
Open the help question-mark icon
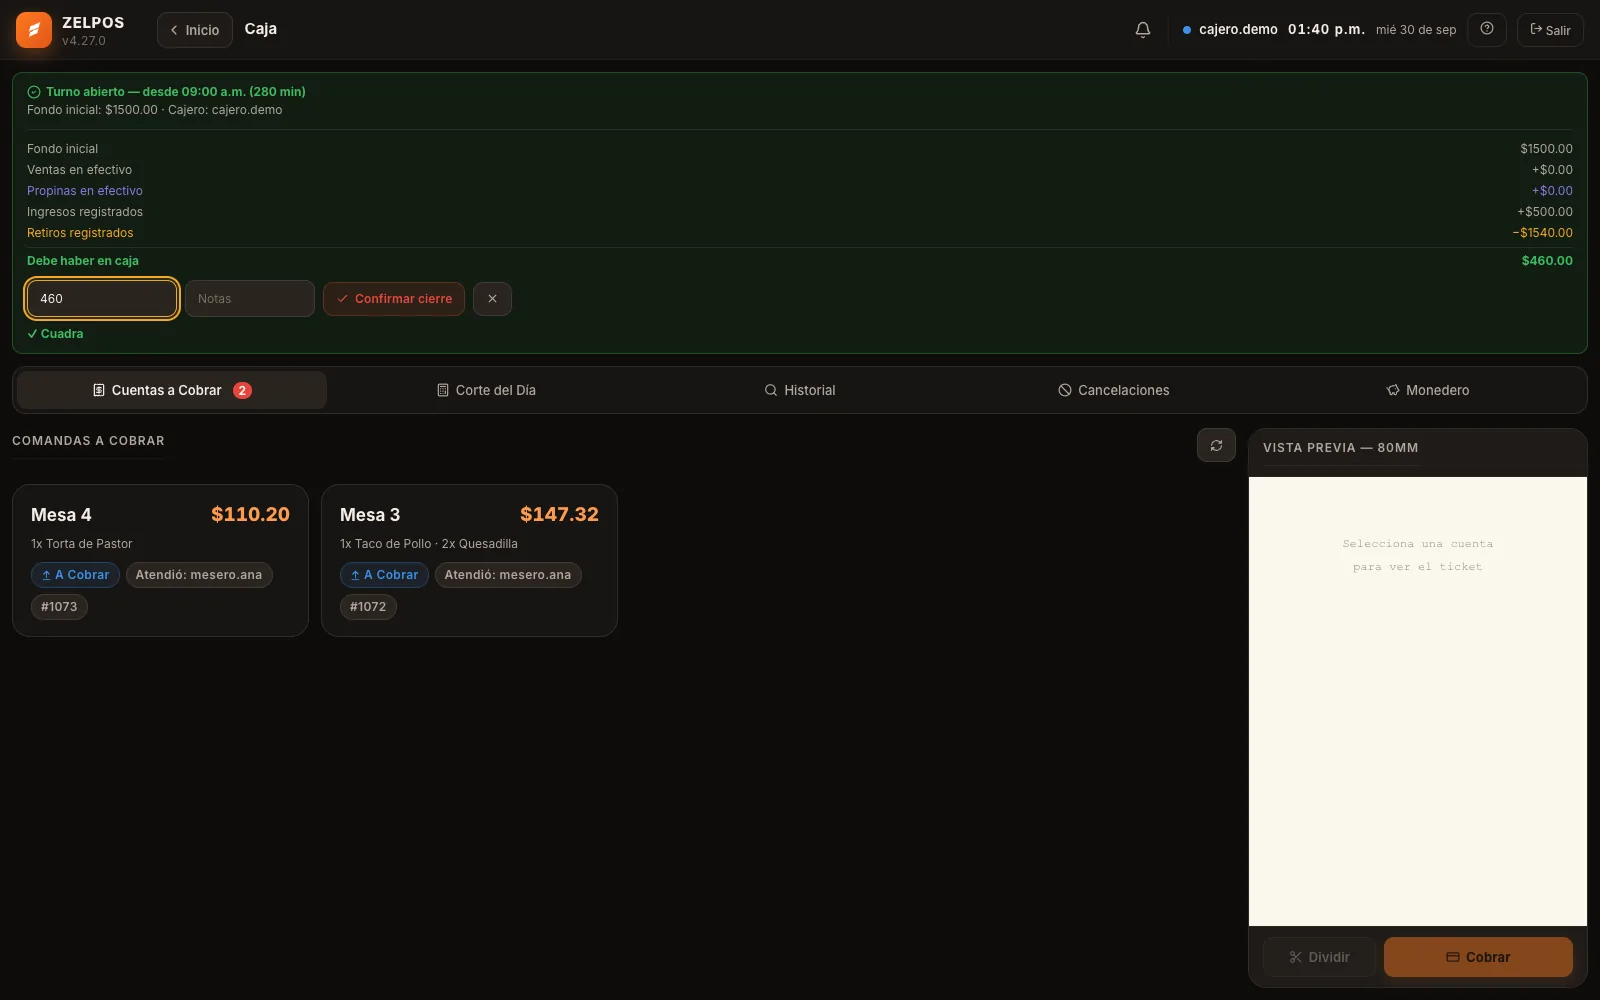point(1487,29)
